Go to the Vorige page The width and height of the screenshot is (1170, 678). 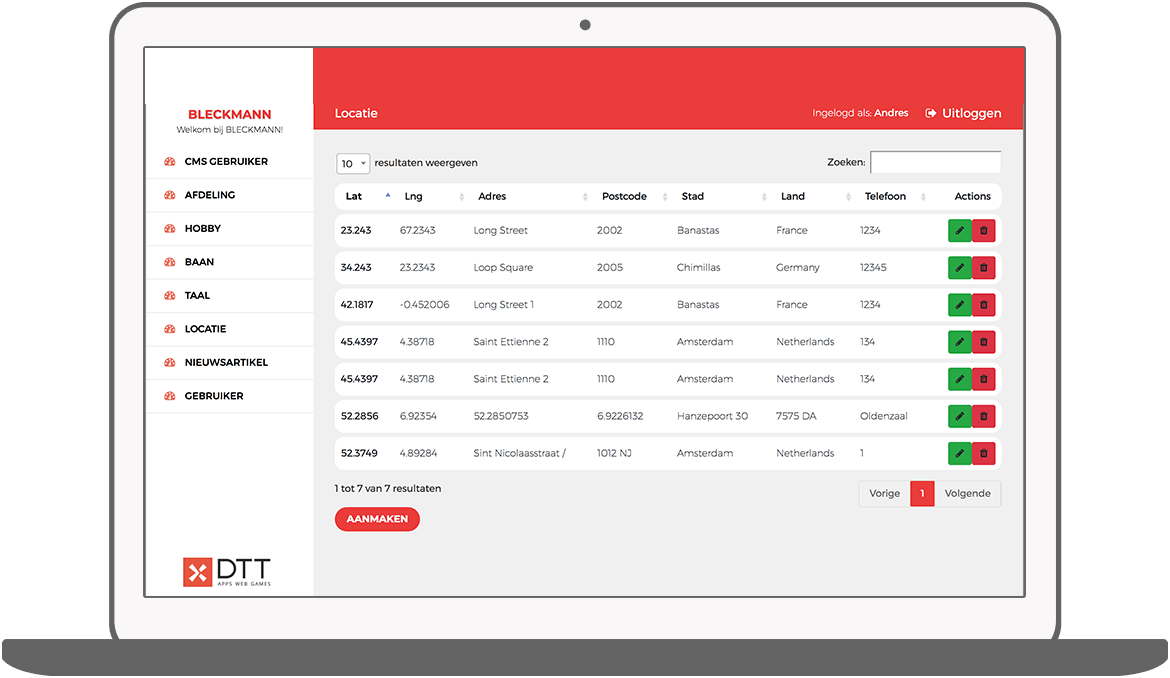point(884,494)
